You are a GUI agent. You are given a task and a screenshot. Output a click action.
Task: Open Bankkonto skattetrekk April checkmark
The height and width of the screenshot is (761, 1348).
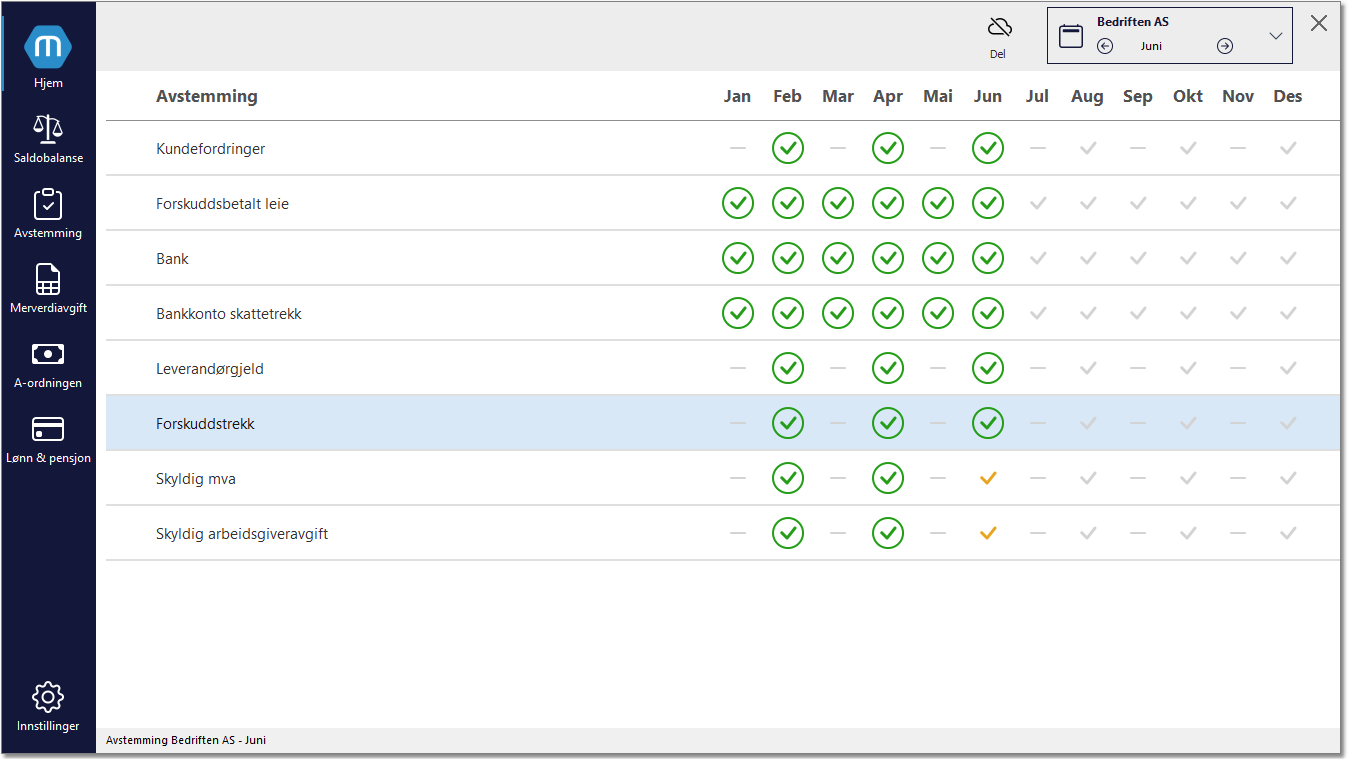pos(888,313)
